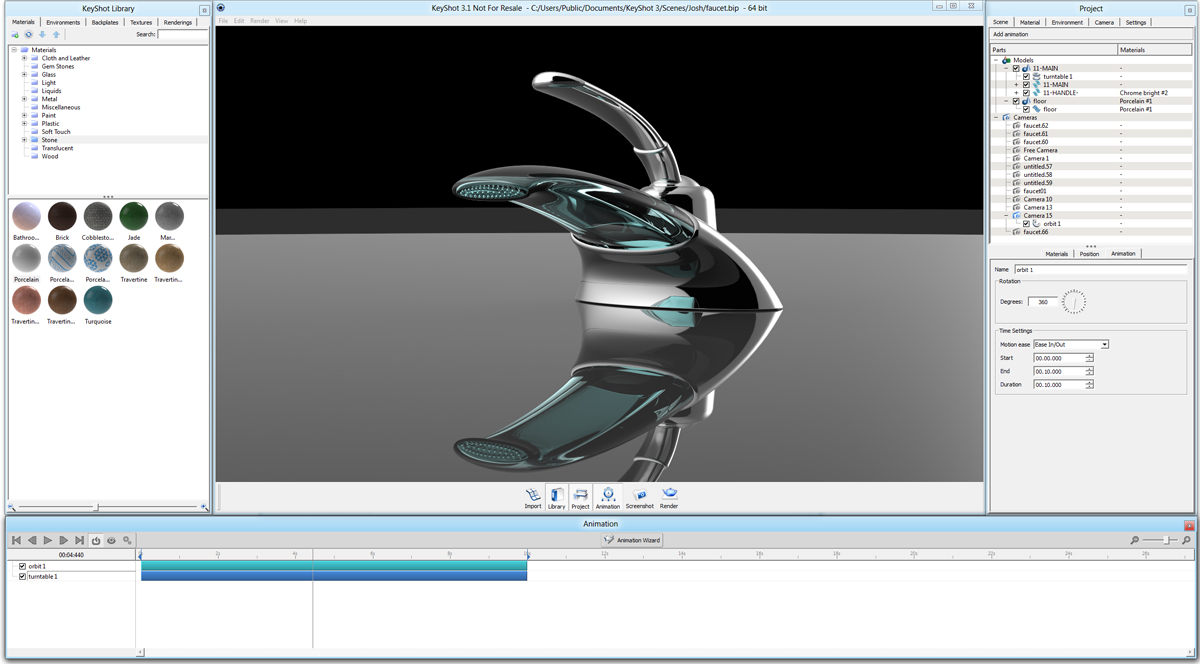Uncheck the 11-HANDLE part visibility checkbox

point(1026,93)
